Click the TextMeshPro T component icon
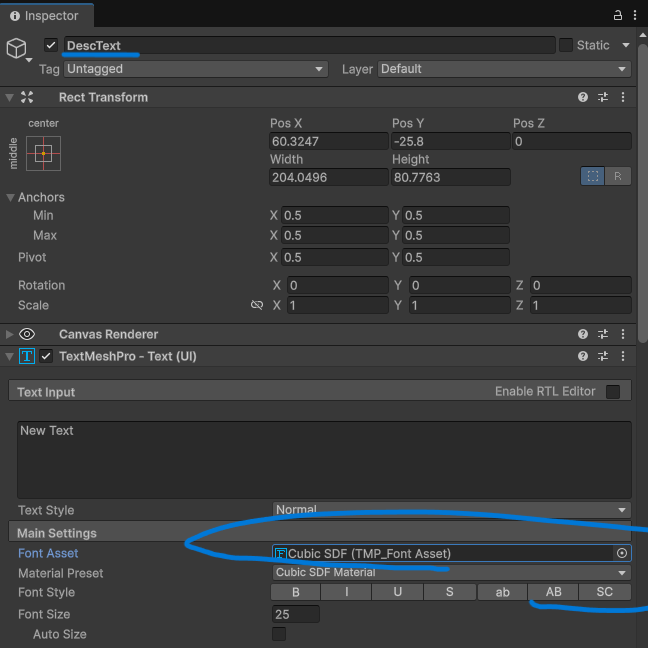648x648 pixels. [27, 356]
